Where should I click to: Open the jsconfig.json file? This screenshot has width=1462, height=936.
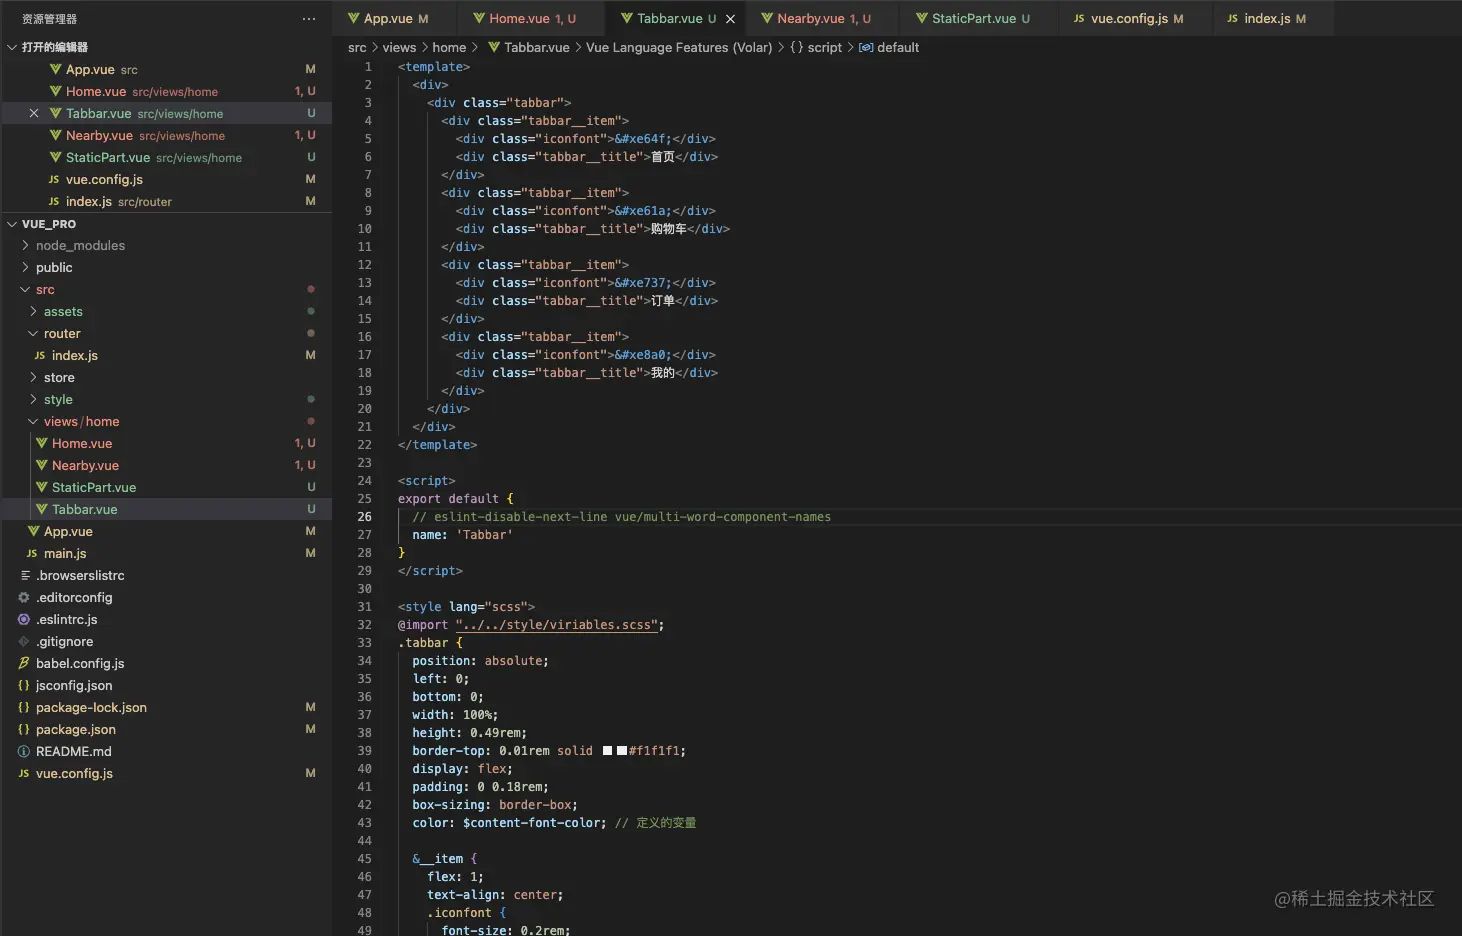166,685
